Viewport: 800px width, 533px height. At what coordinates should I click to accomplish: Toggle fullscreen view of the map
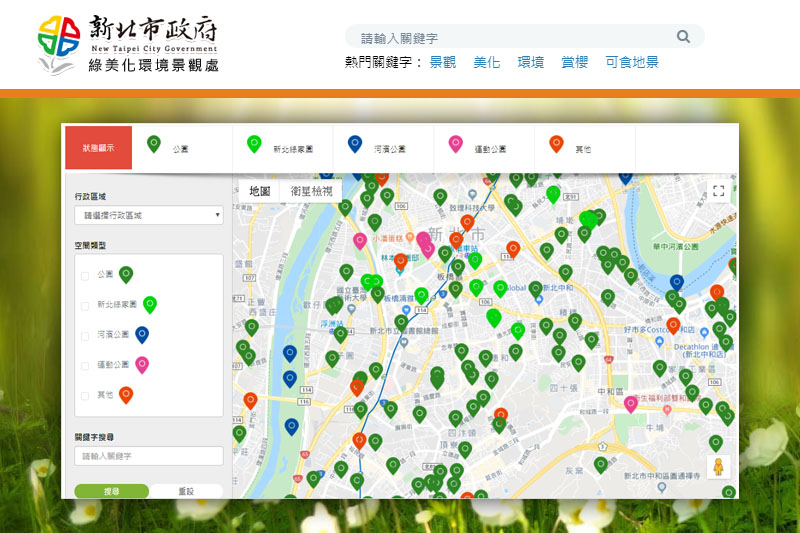point(717,190)
